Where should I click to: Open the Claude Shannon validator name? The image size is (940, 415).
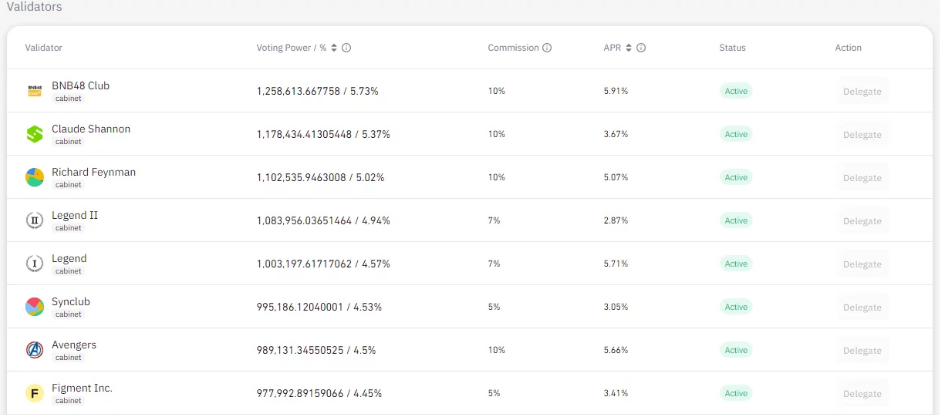pos(91,129)
